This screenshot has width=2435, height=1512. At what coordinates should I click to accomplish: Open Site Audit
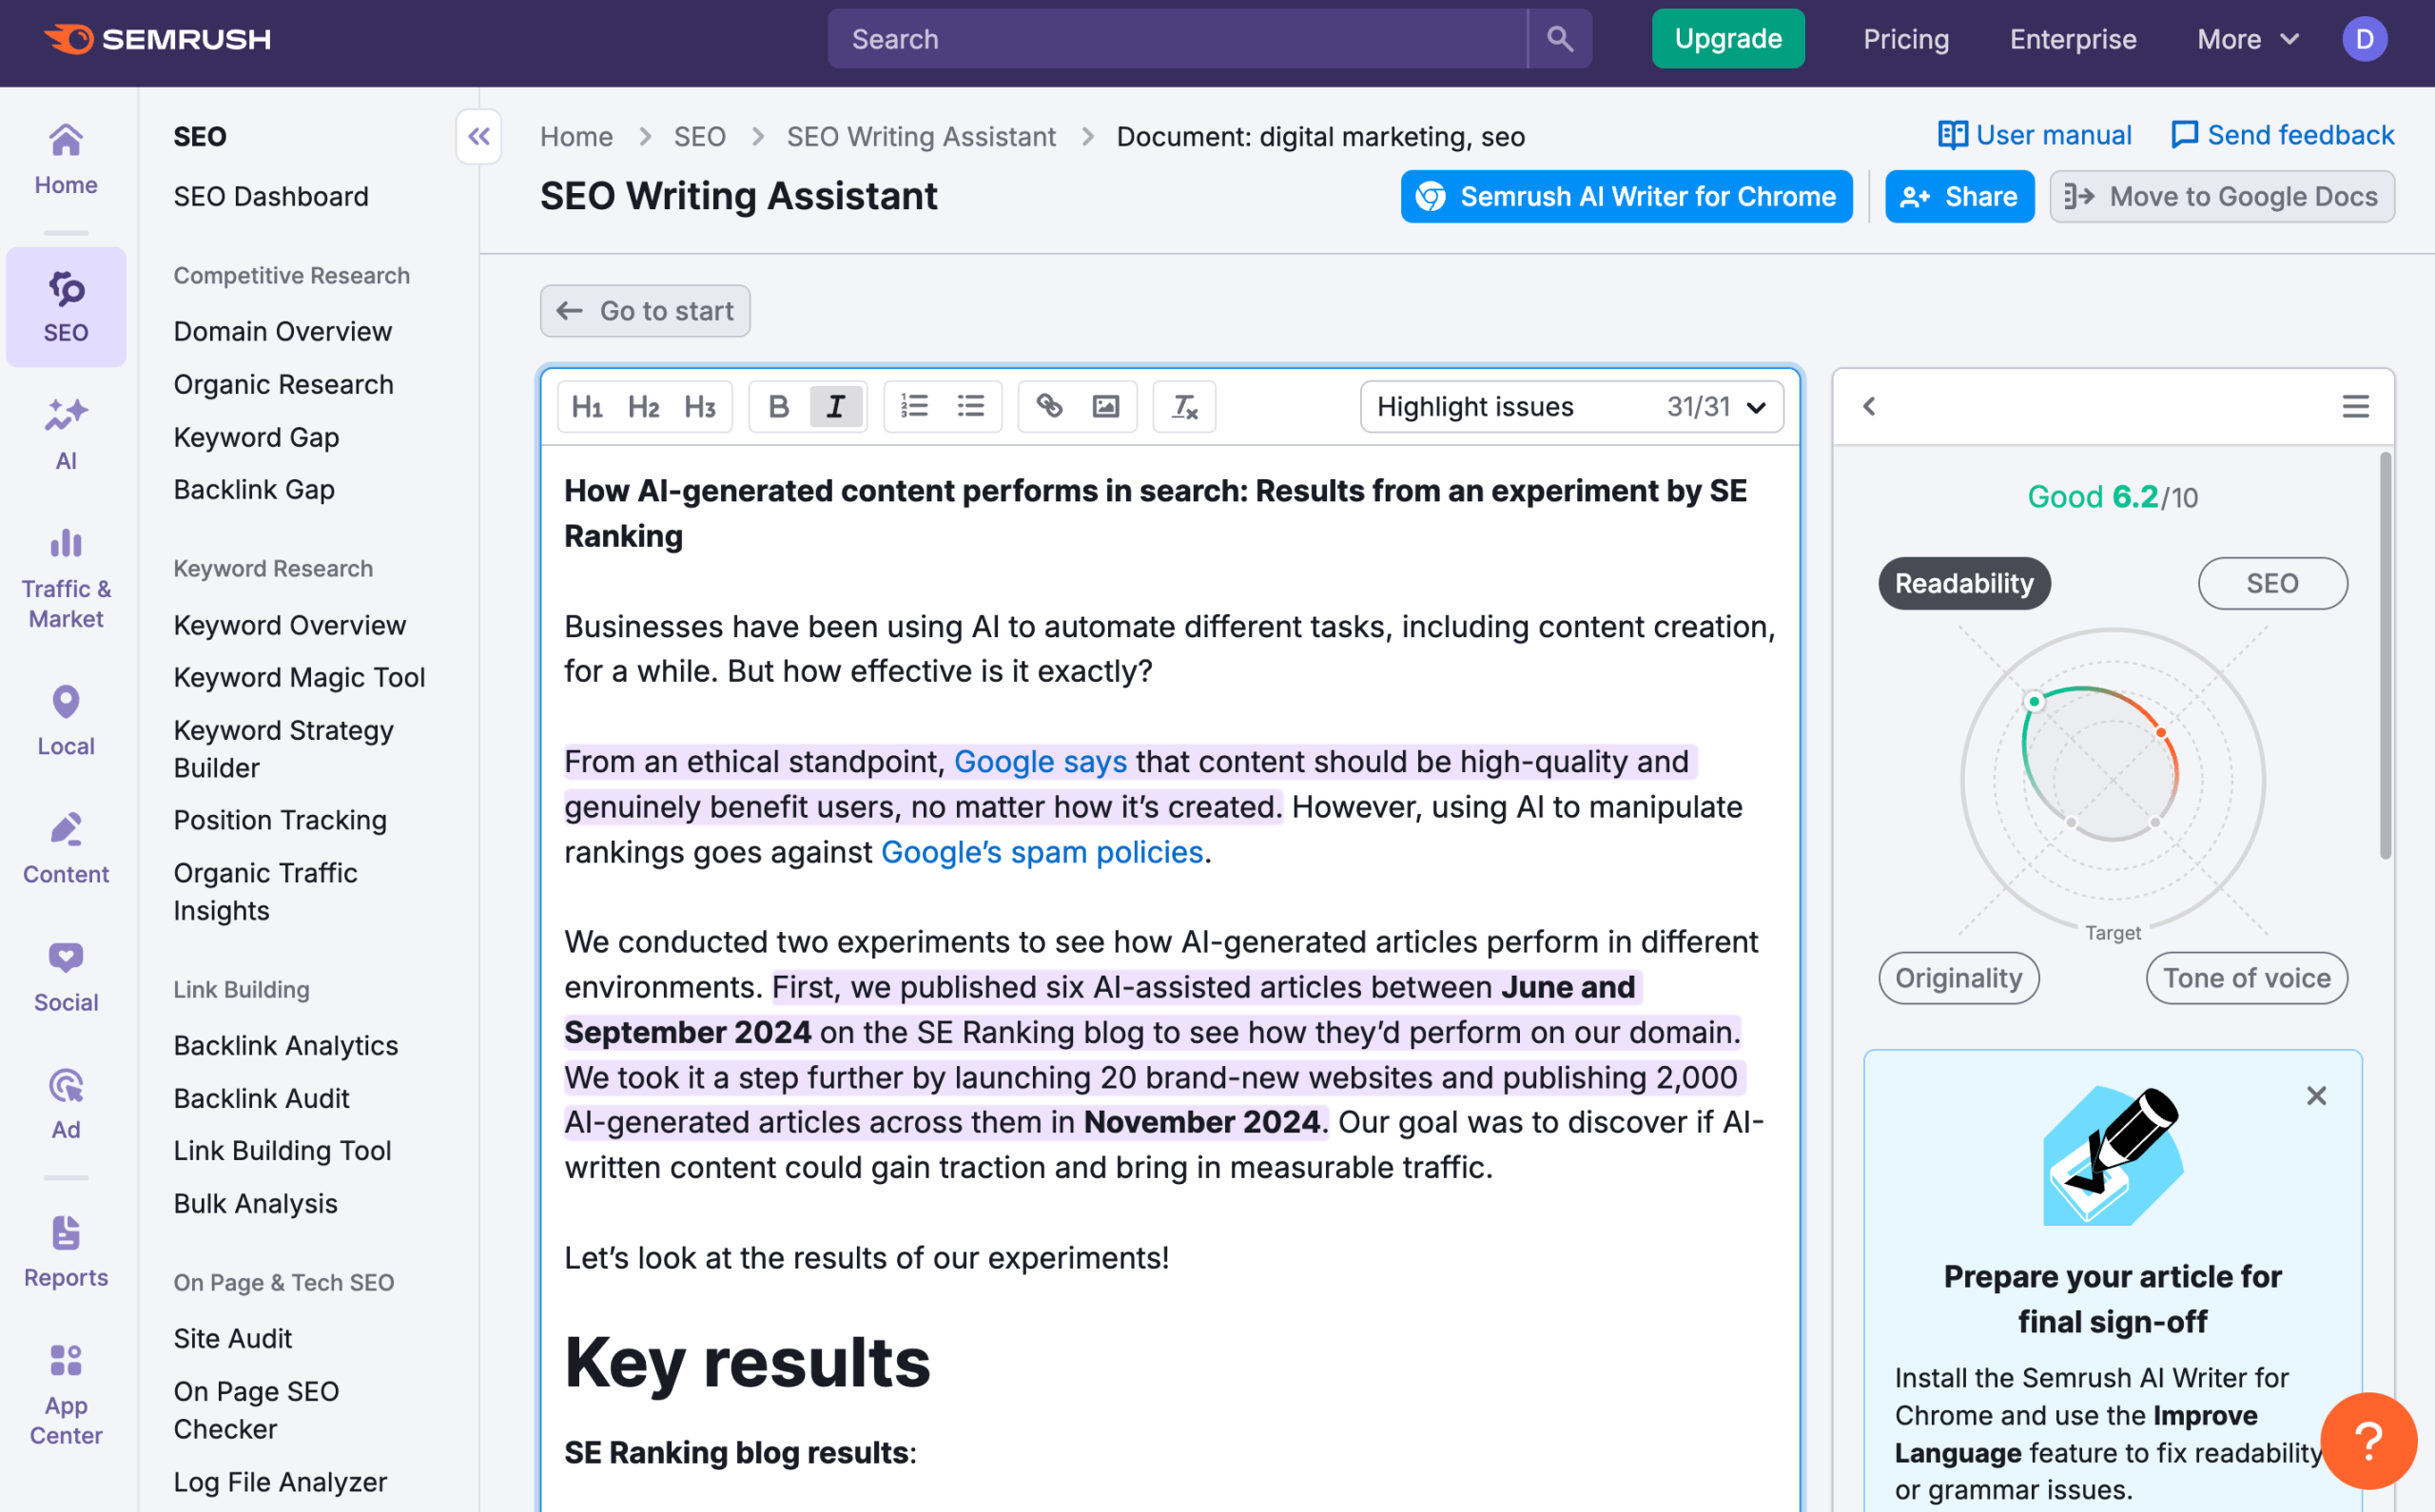[x=232, y=1338]
